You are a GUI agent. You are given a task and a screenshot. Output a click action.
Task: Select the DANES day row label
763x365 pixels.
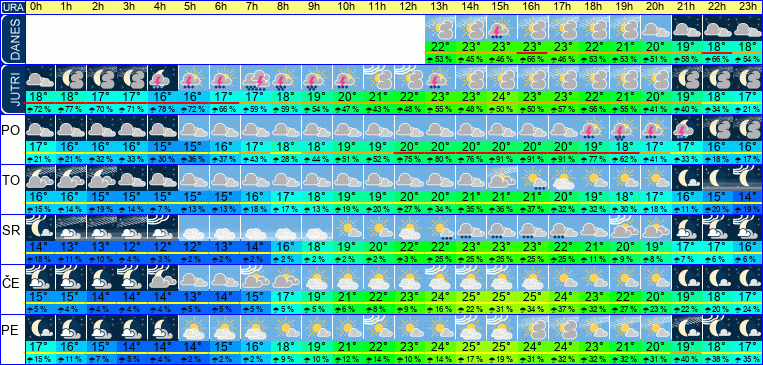[12, 39]
